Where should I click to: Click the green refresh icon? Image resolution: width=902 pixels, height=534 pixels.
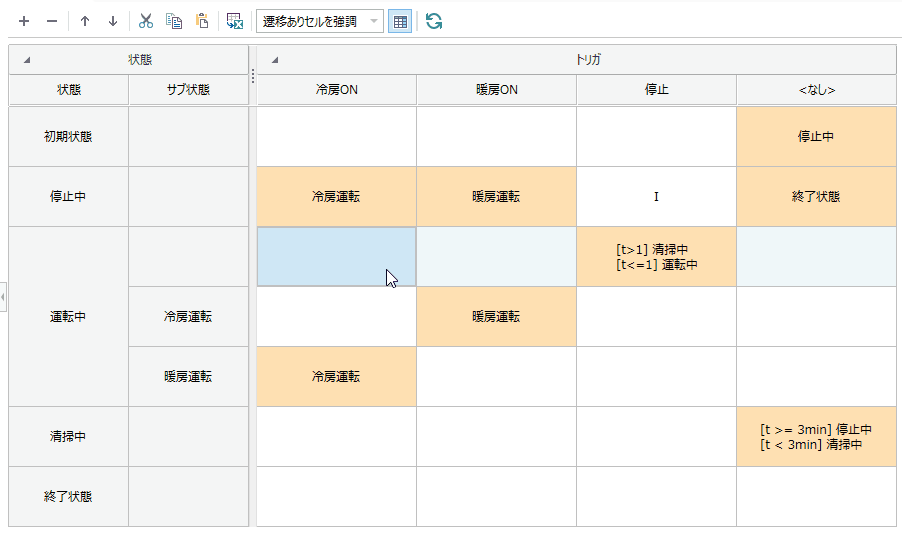click(x=434, y=21)
